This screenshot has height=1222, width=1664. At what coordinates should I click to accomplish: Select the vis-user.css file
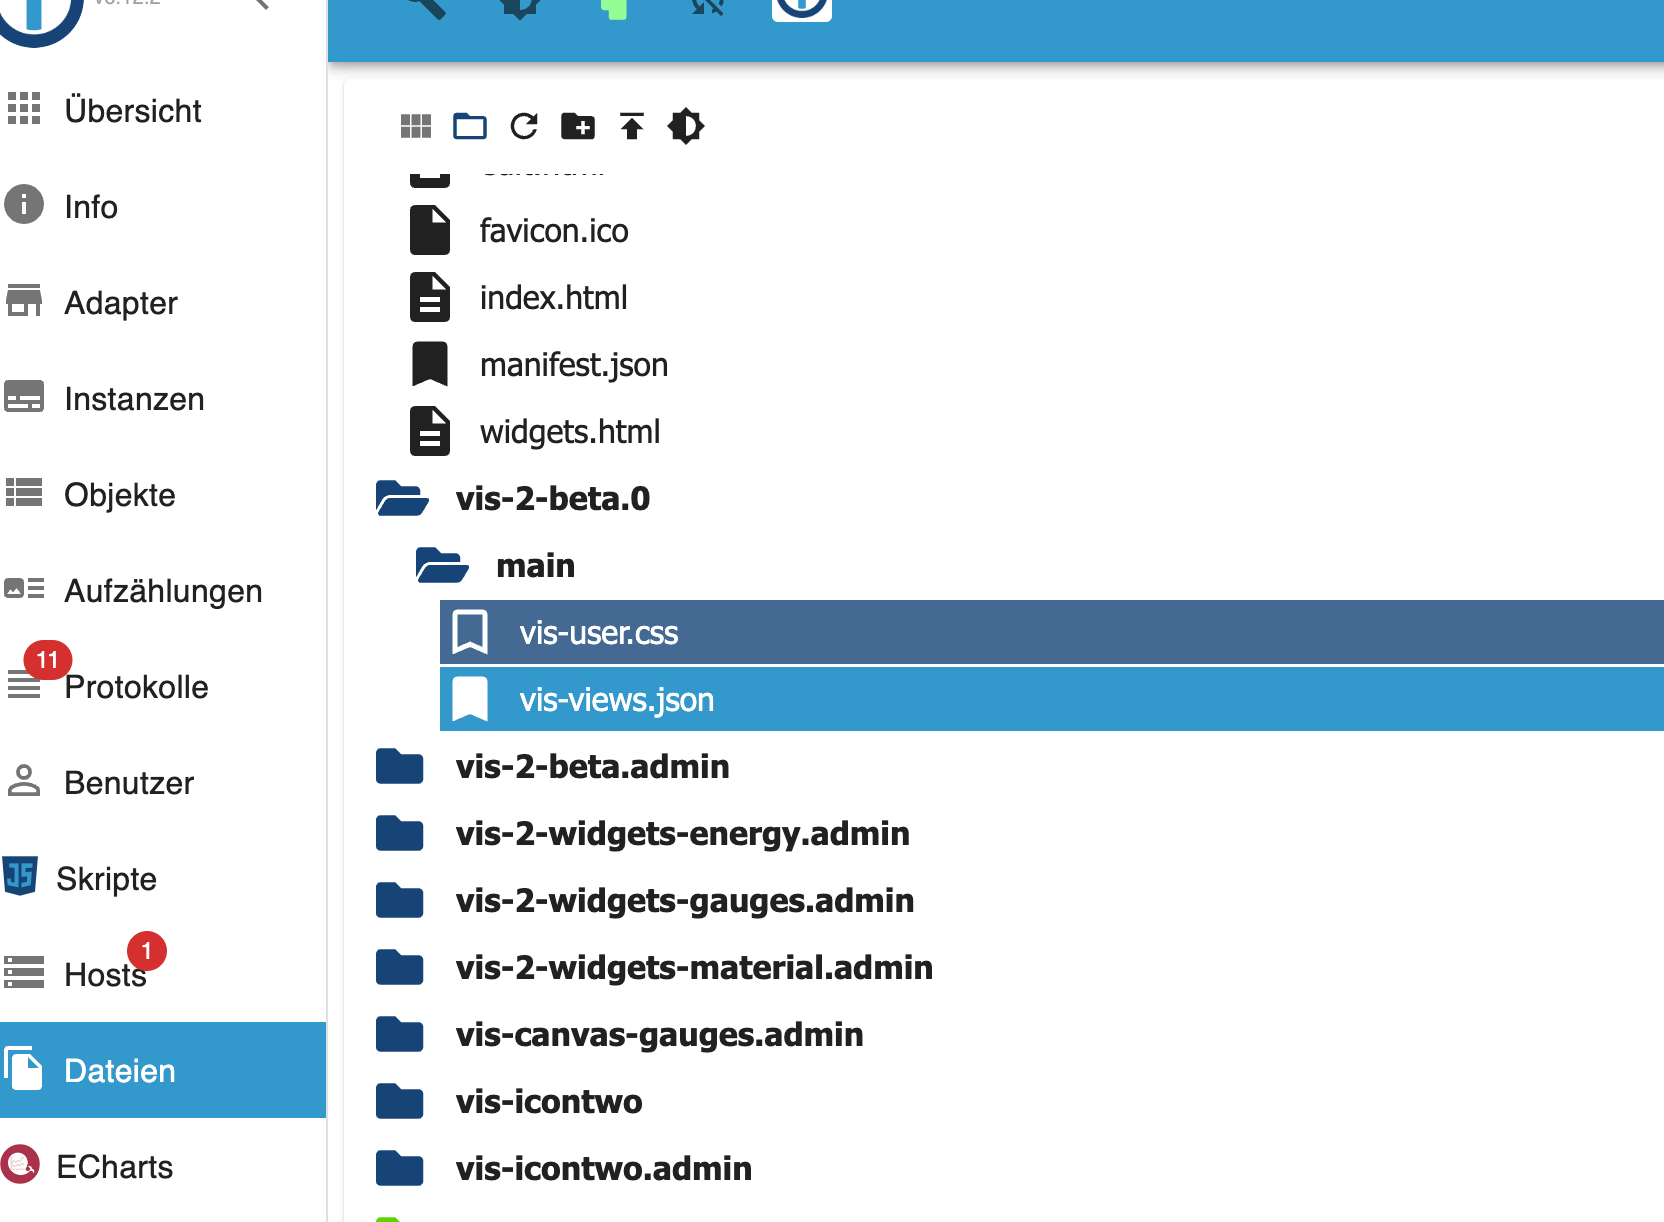click(x=1052, y=633)
